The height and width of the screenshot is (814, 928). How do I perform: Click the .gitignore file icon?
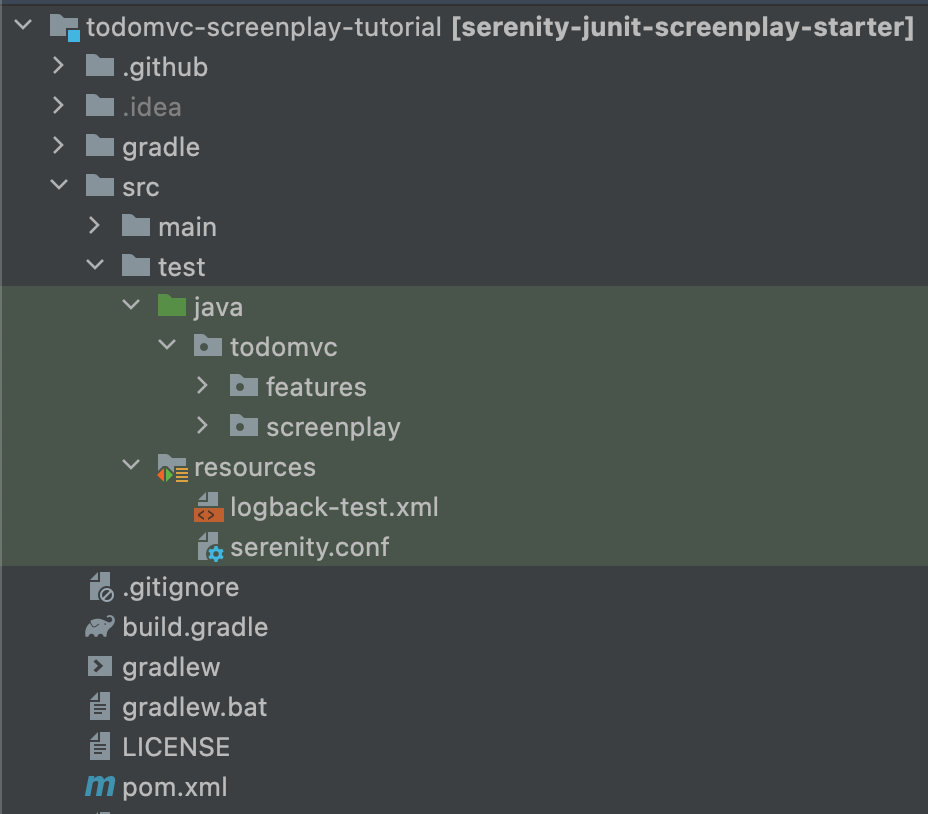[100, 587]
